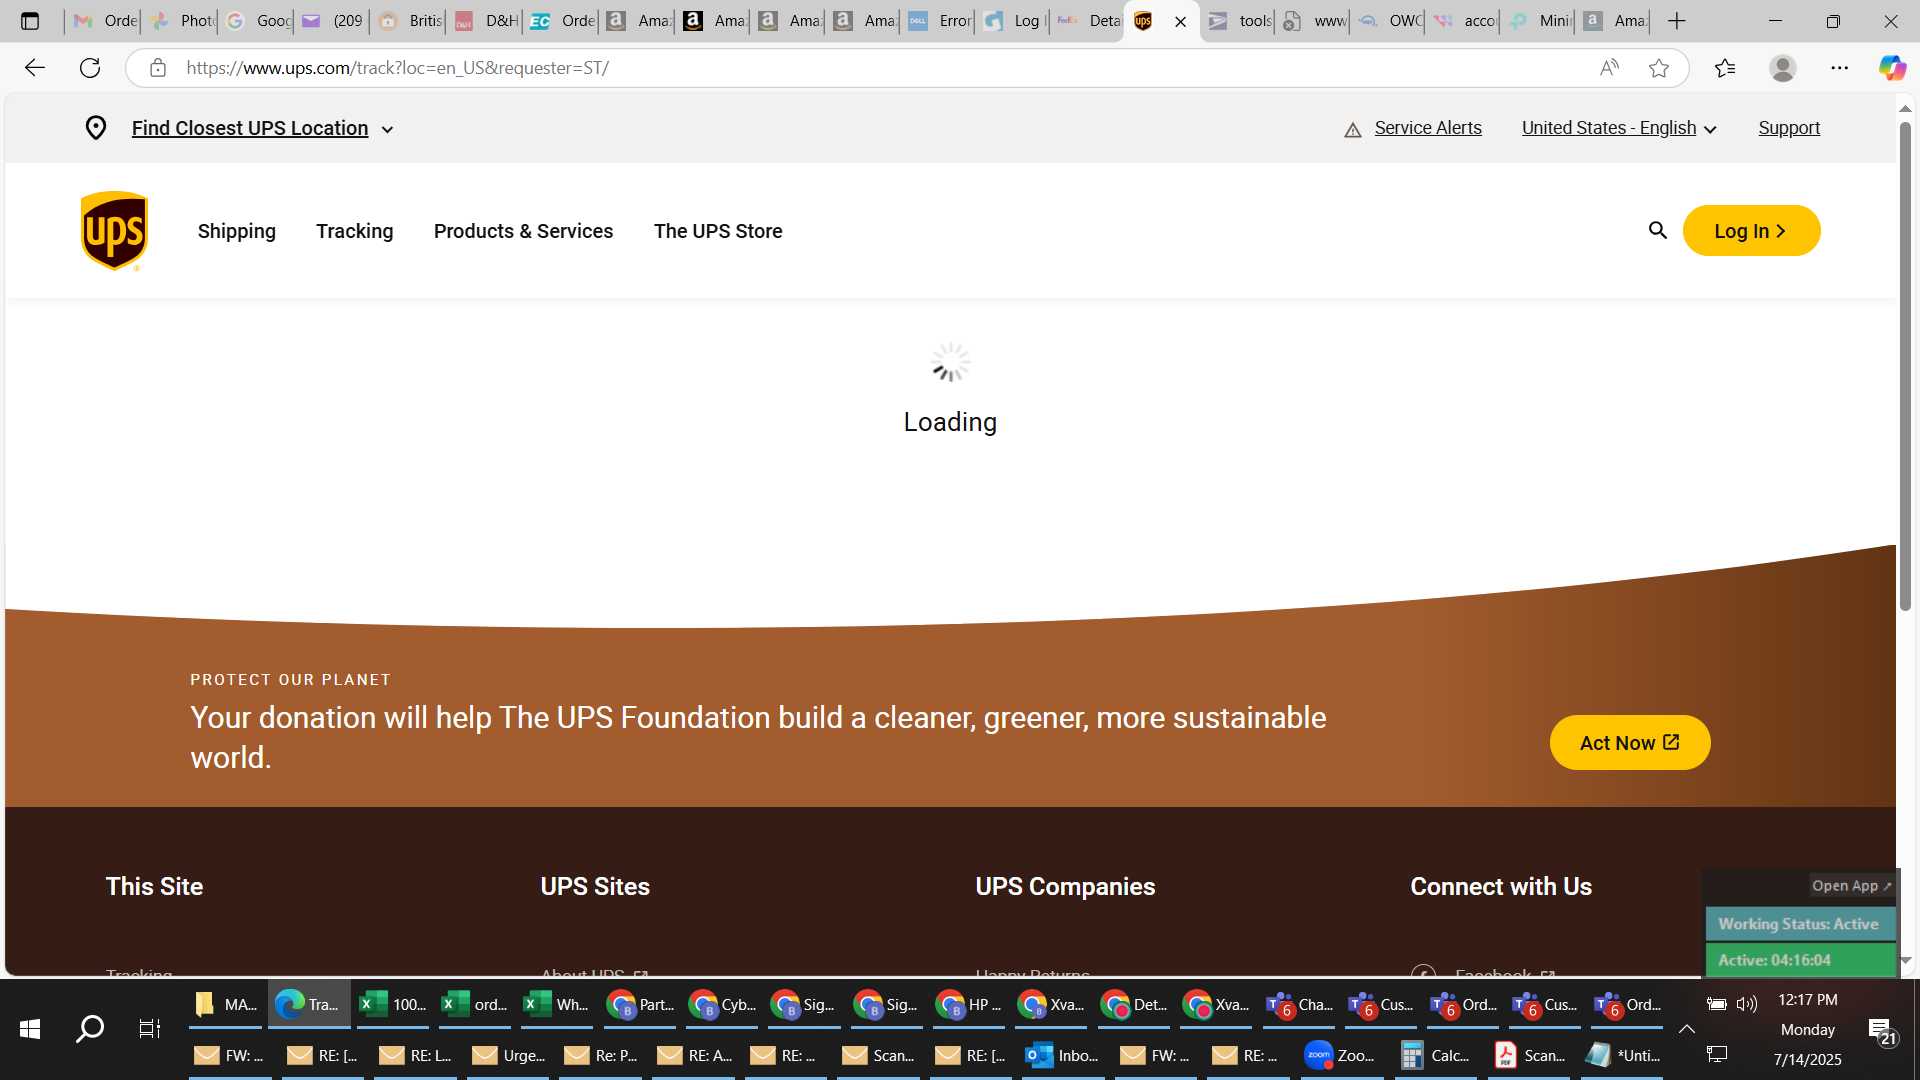Click the location pin icon
The height and width of the screenshot is (1080, 1920).
point(96,128)
